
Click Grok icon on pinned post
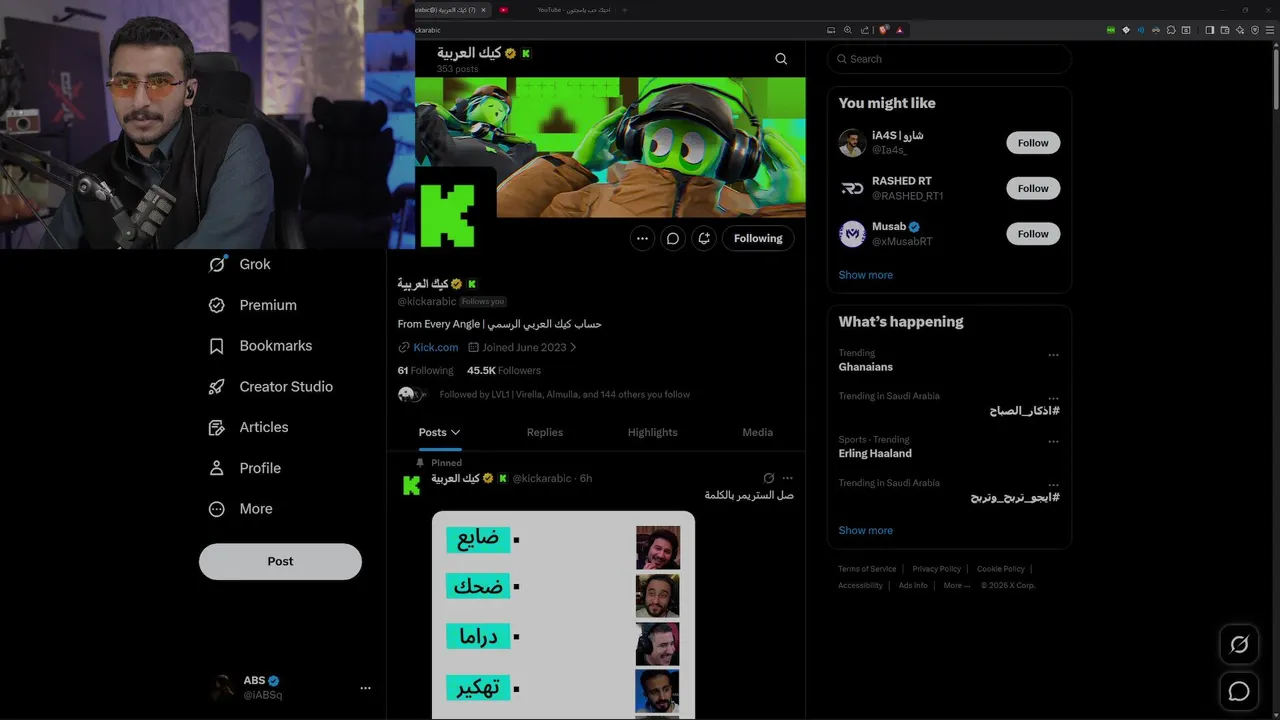coord(768,478)
